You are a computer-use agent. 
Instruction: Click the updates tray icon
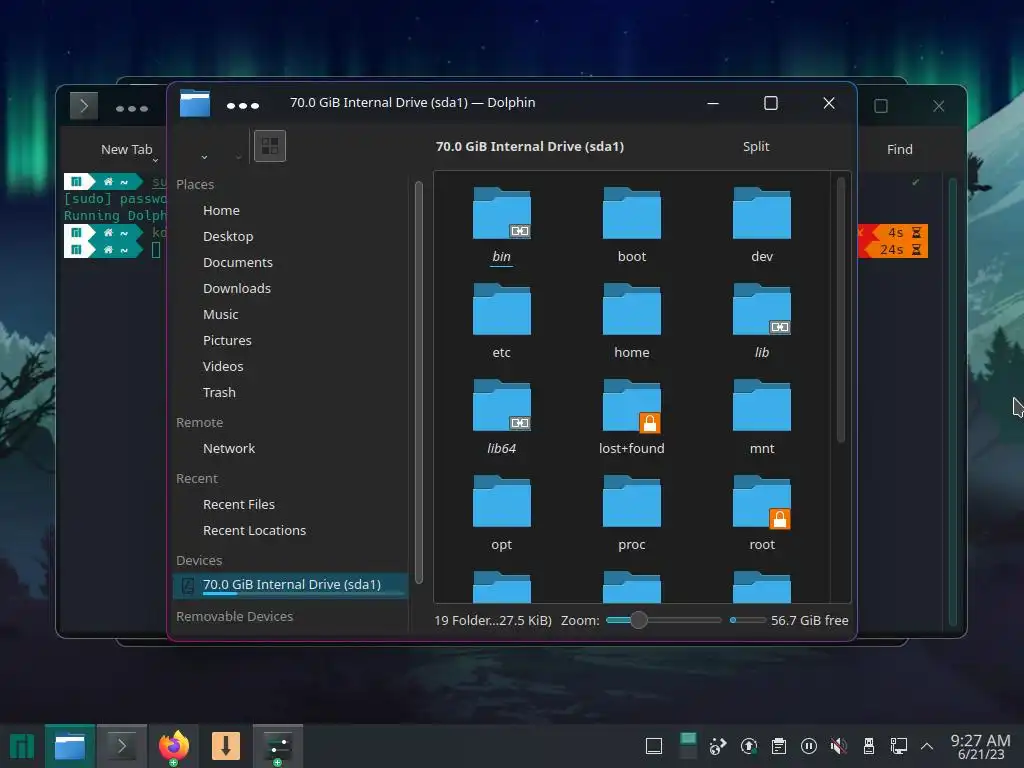point(748,746)
